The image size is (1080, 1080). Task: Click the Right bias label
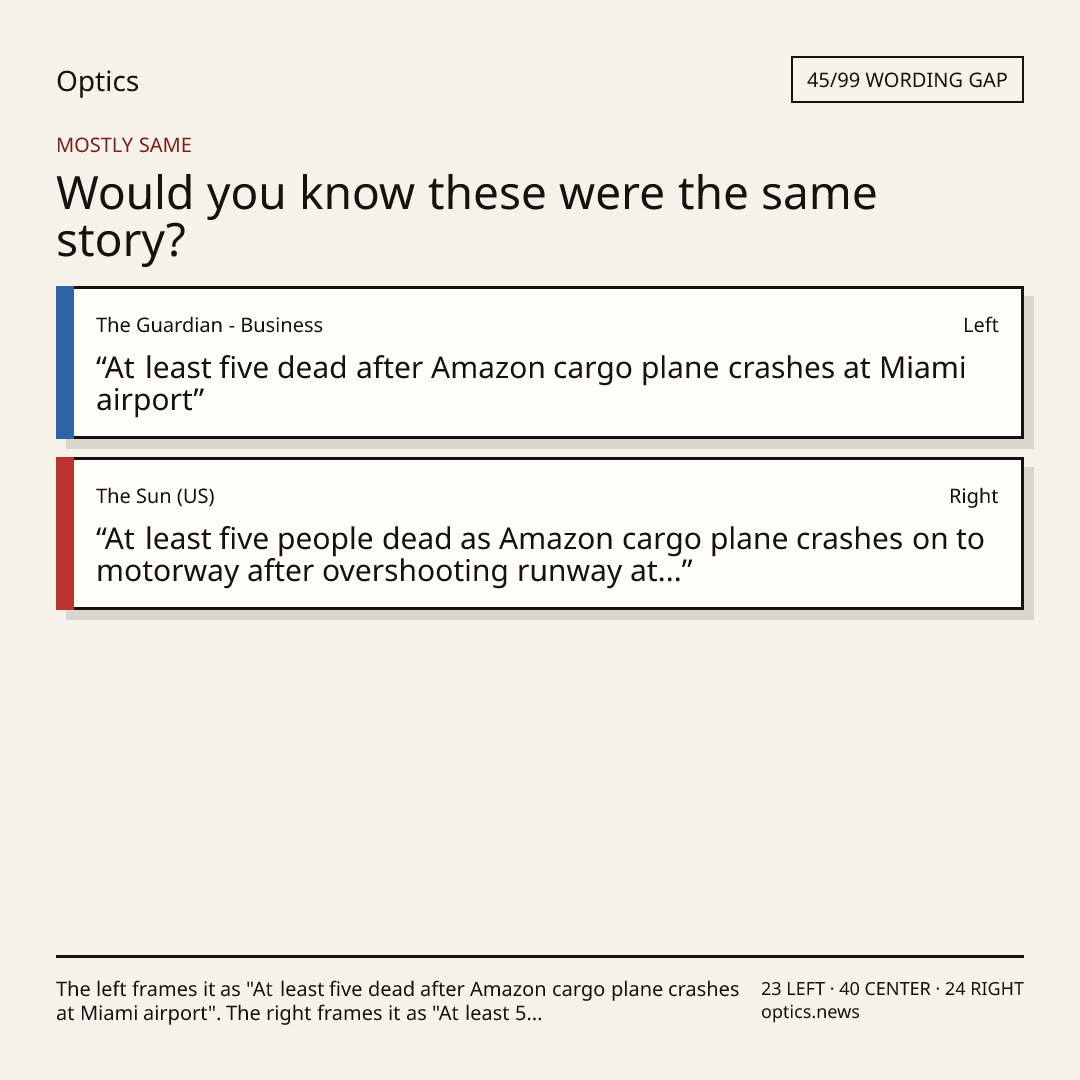(974, 496)
